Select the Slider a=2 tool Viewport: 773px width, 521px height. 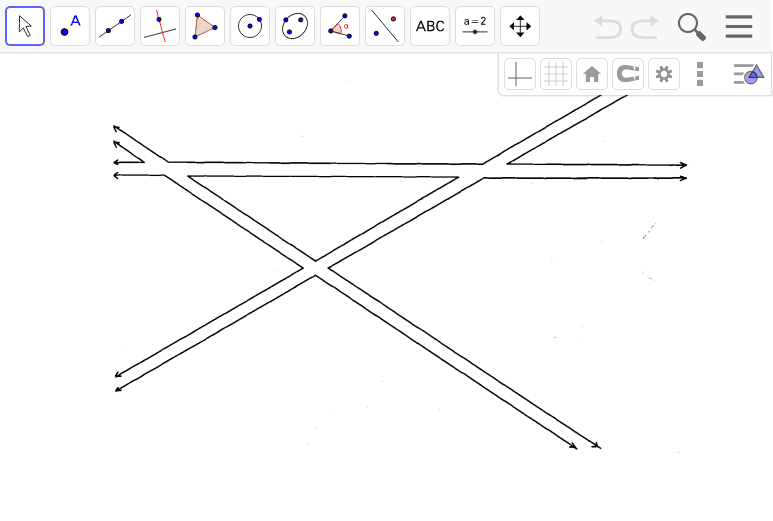pyautogui.click(x=475, y=26)
